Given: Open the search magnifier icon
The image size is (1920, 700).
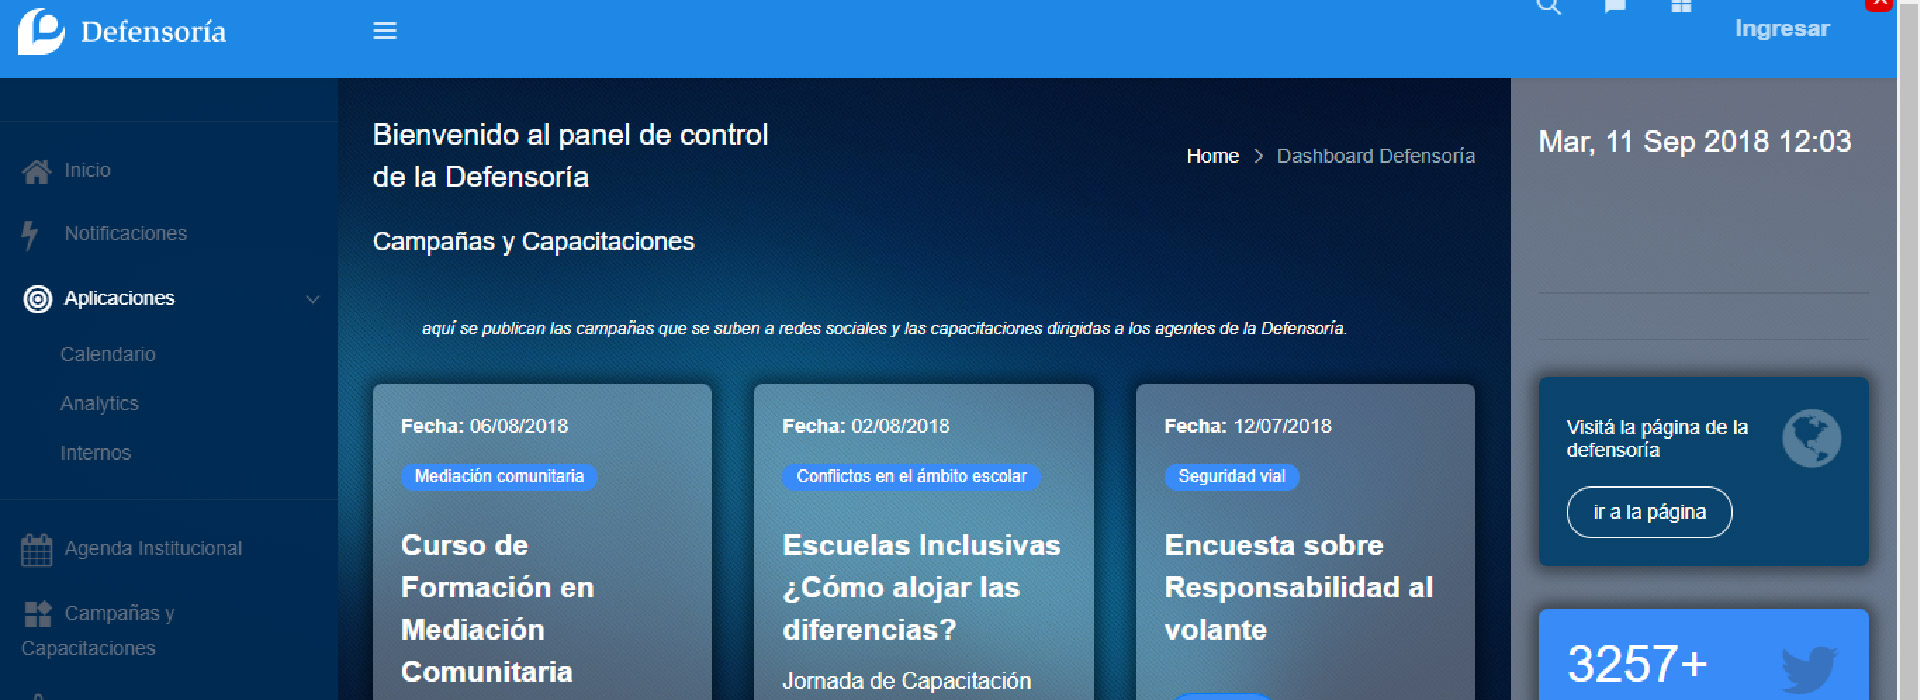Looking at the screenshot, I should [x=1548, y=8].
